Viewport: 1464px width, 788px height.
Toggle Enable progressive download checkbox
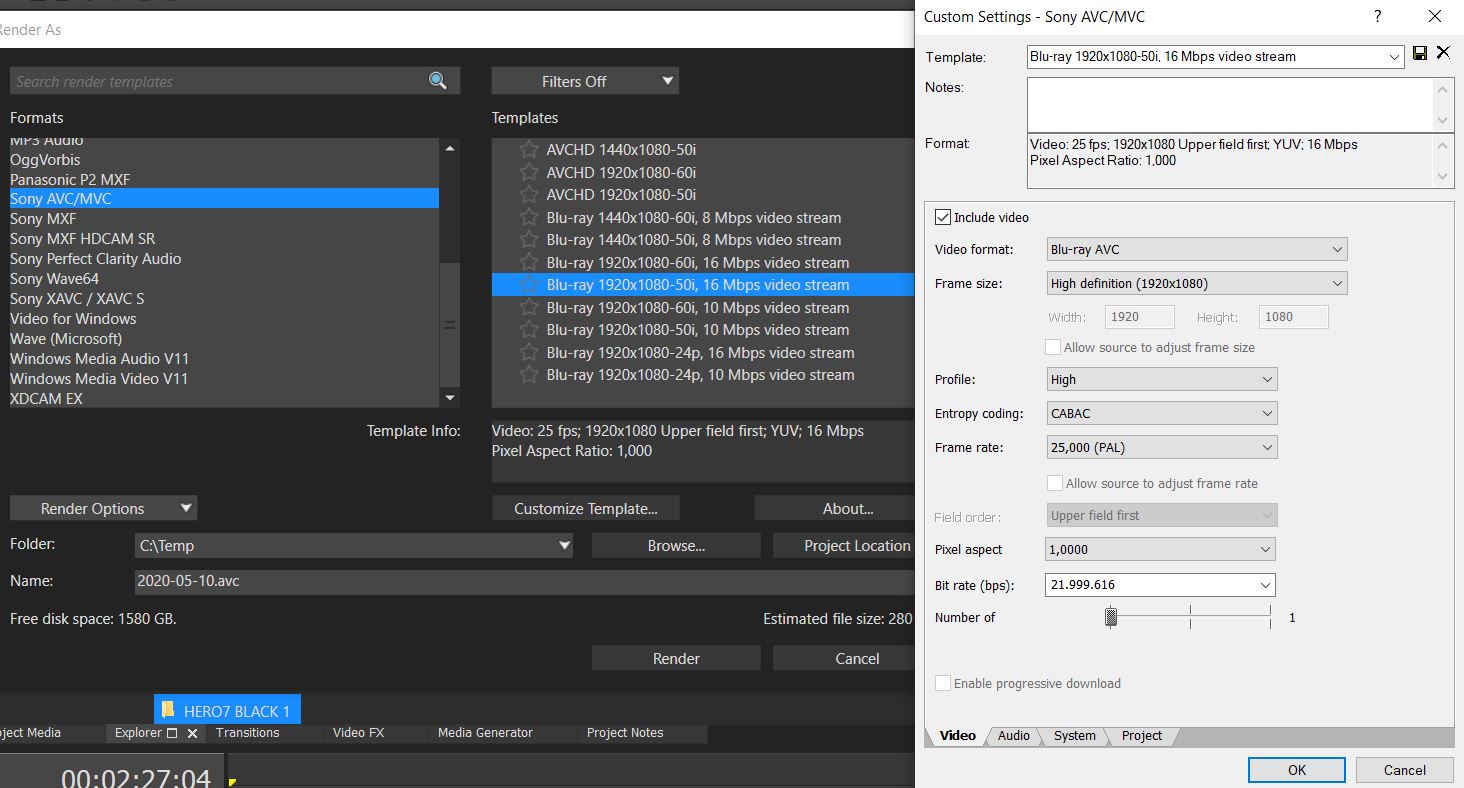942,683
